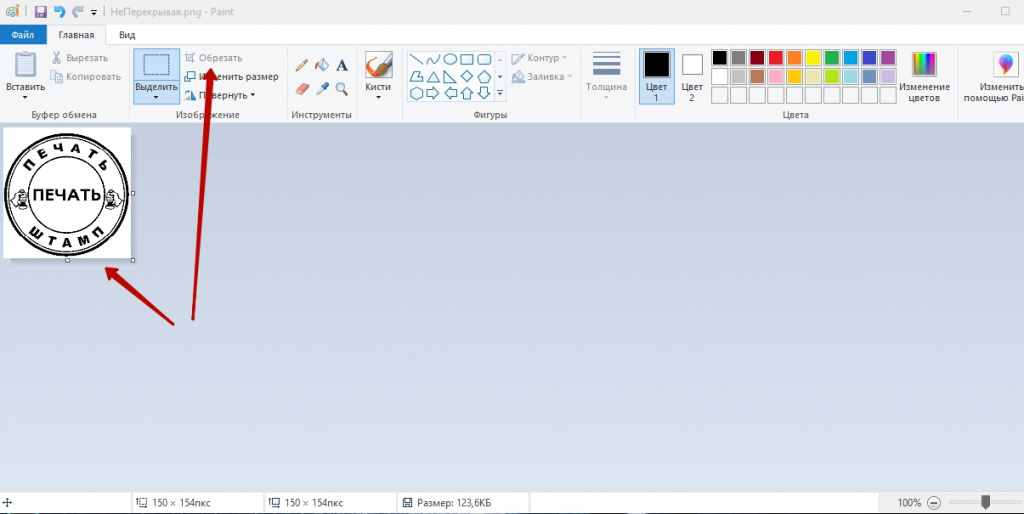This screenshot has width=1024, height=514.
Task: Pick the yellow color swatch
Action: click(x=813, y=57)
